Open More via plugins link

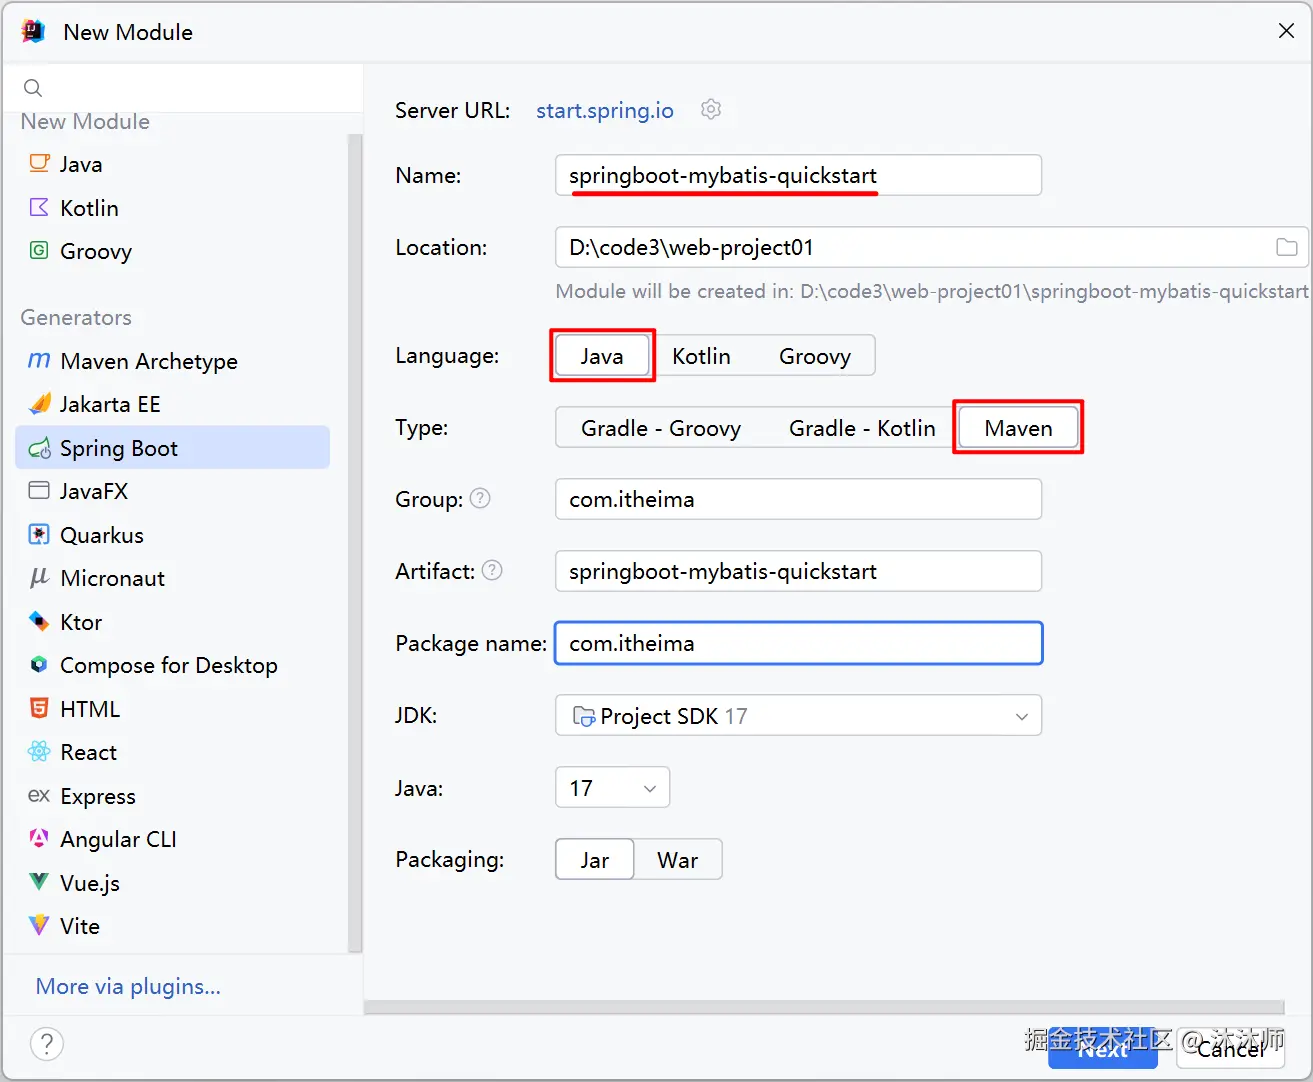pos(128,986)
